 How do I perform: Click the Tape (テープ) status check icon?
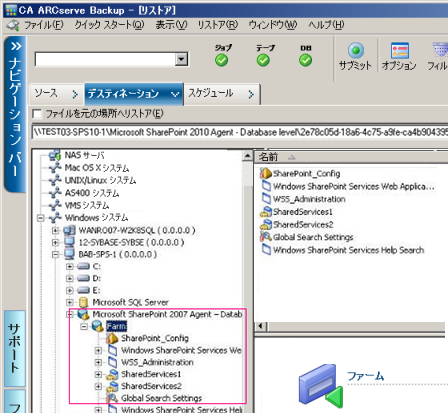263,60
